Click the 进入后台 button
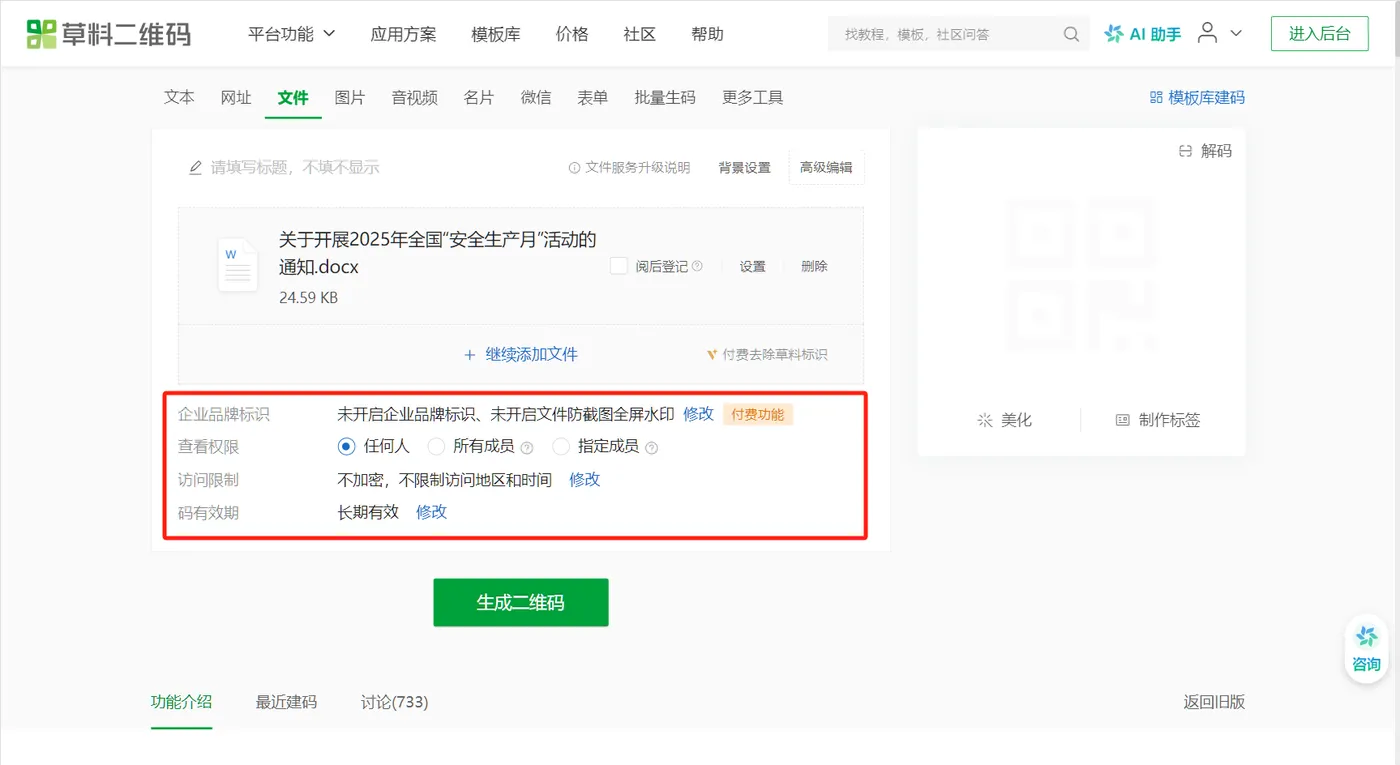1400x765 pixels. [1320, 34]
